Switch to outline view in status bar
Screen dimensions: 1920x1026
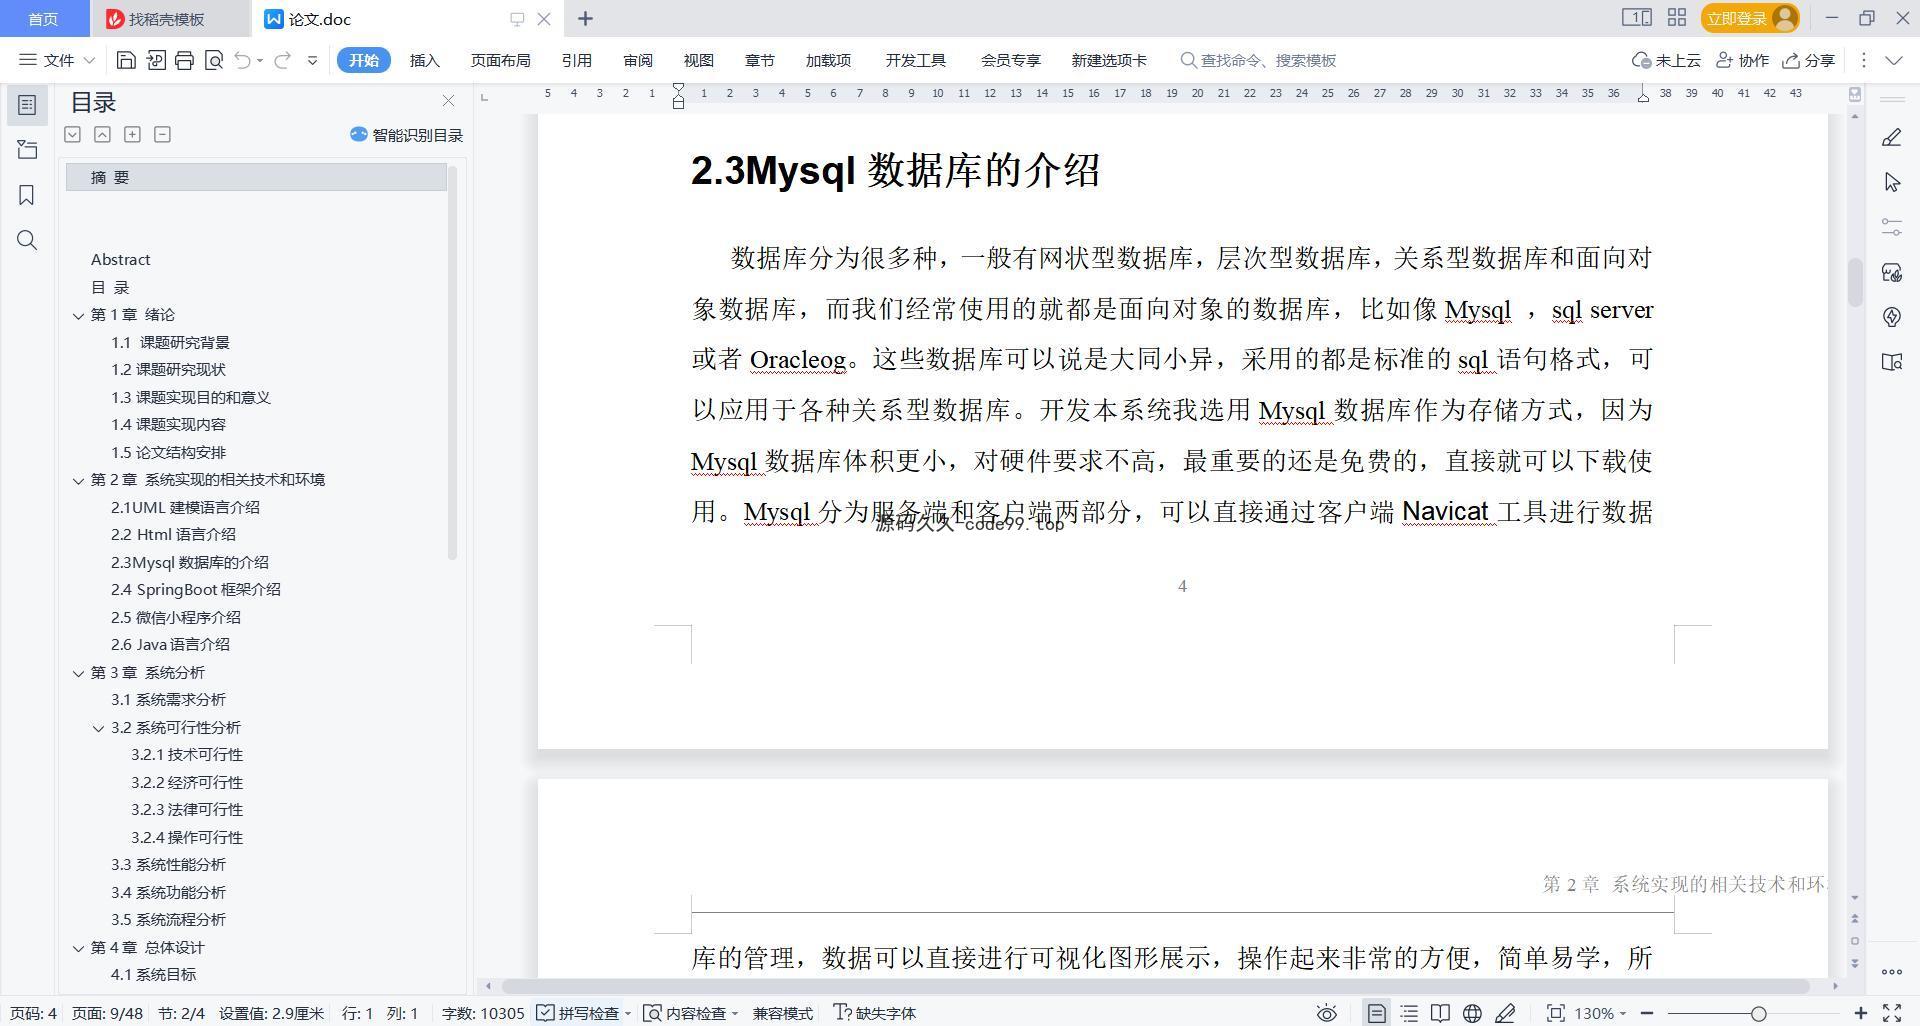click(x=1409, y=1013)
